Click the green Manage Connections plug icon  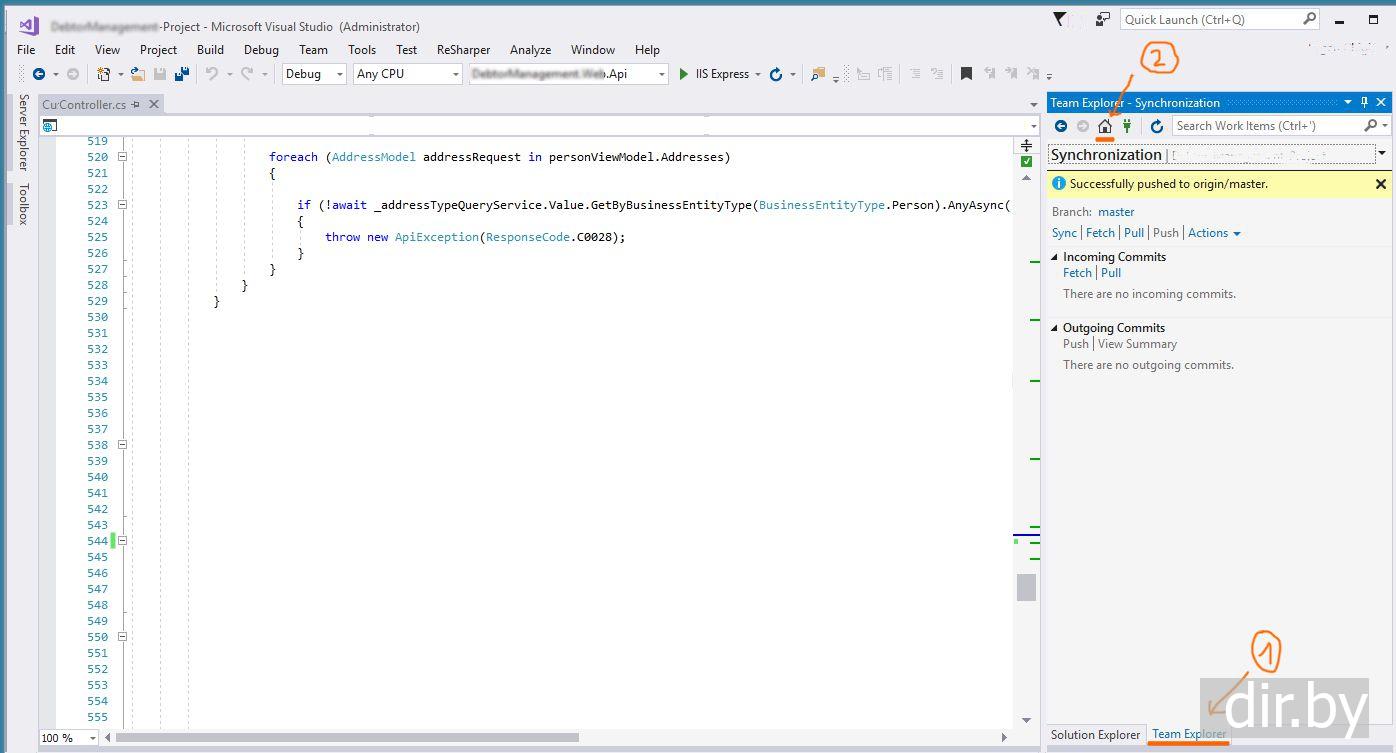(x=1127, y=126)
